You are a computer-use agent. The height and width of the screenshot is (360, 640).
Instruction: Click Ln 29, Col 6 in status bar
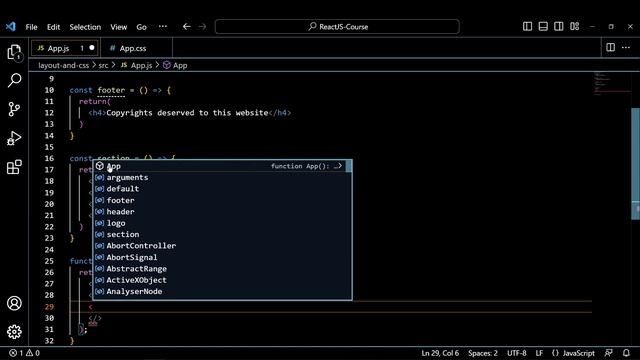click(440, 353)
